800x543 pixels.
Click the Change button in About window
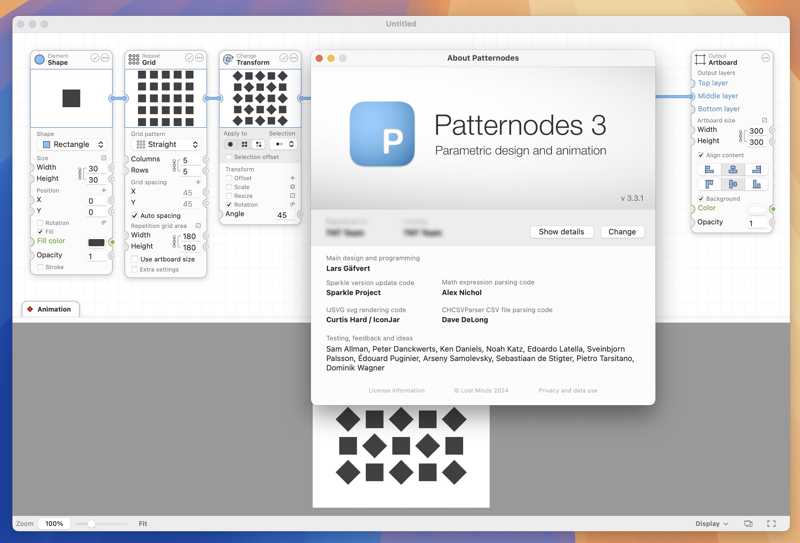[x=622, y=232]
